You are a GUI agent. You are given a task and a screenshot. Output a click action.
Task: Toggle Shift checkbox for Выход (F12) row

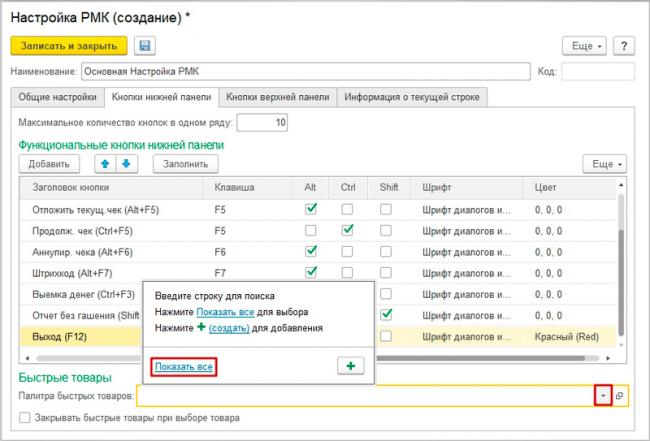click(x=386, y=336)
